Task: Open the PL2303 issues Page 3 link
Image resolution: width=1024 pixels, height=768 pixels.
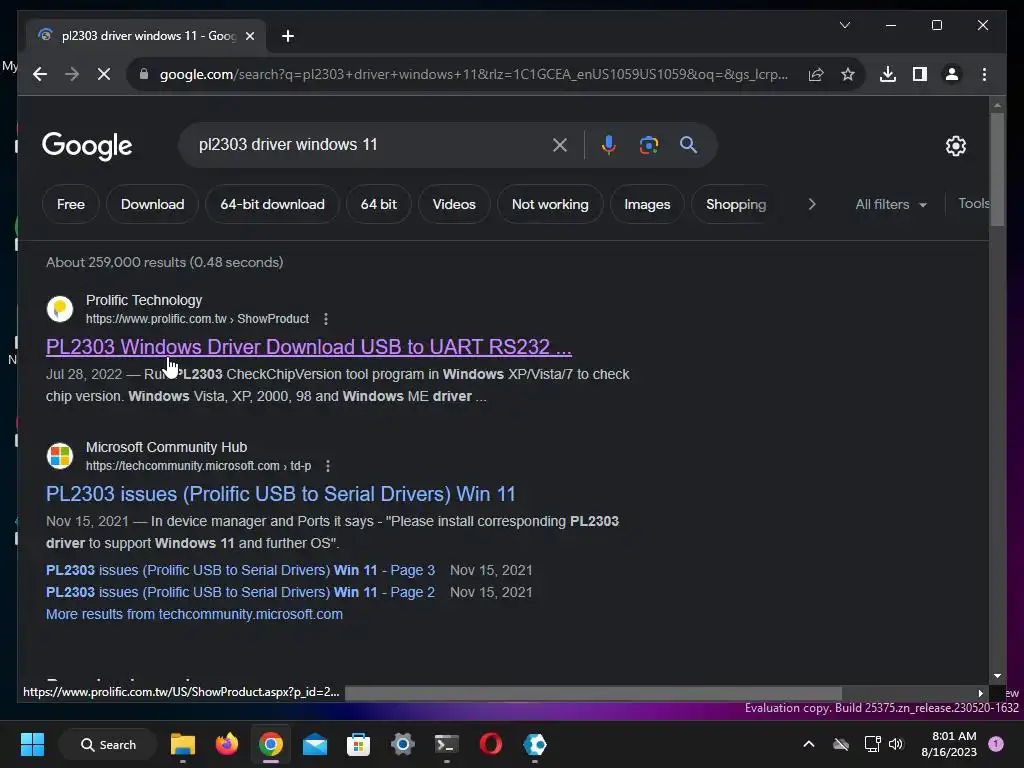Action: pos(240,570)
